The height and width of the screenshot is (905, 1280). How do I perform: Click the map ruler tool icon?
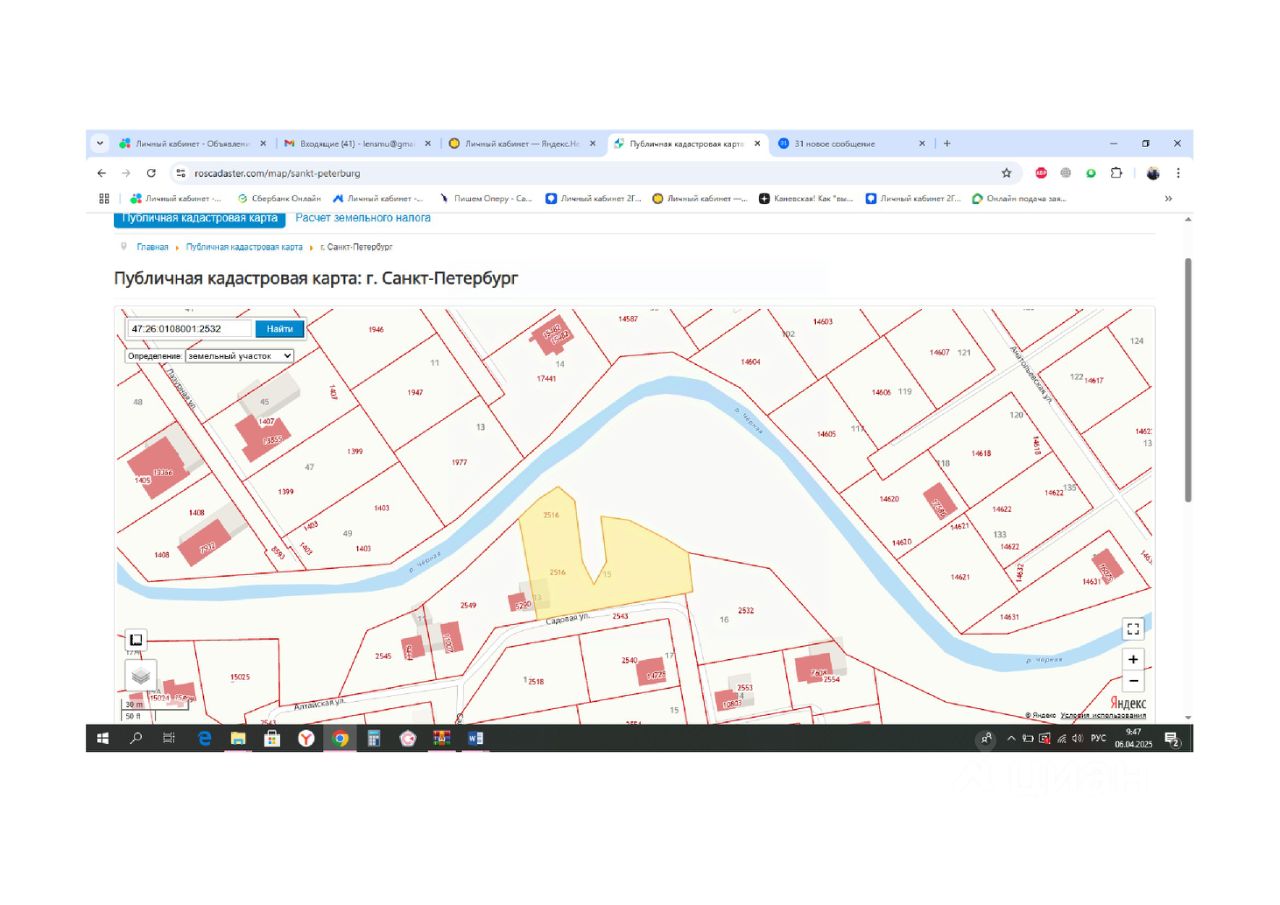click(x=136, y=640)
